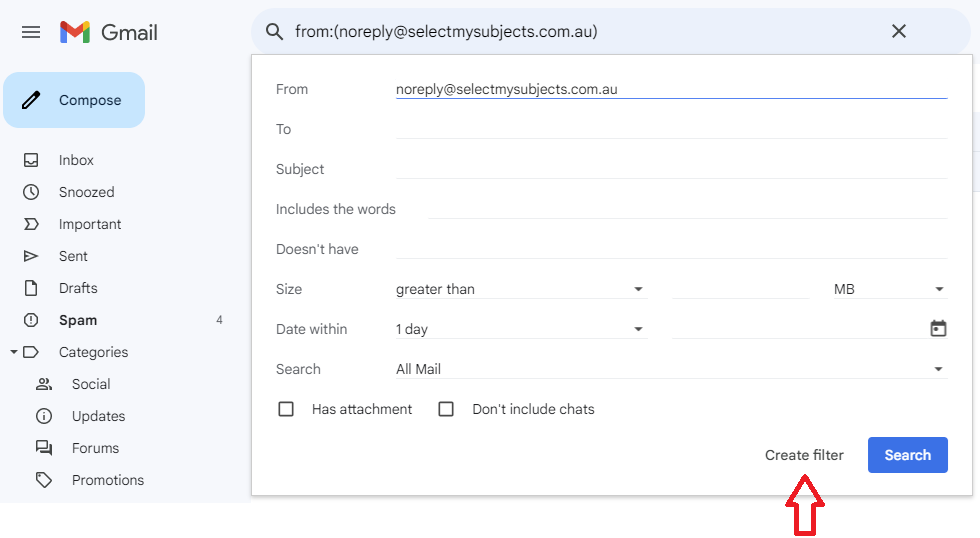Open the Search 'All Mail' dropdown
Screen dimensions: 980x538
tap(671, 369)
